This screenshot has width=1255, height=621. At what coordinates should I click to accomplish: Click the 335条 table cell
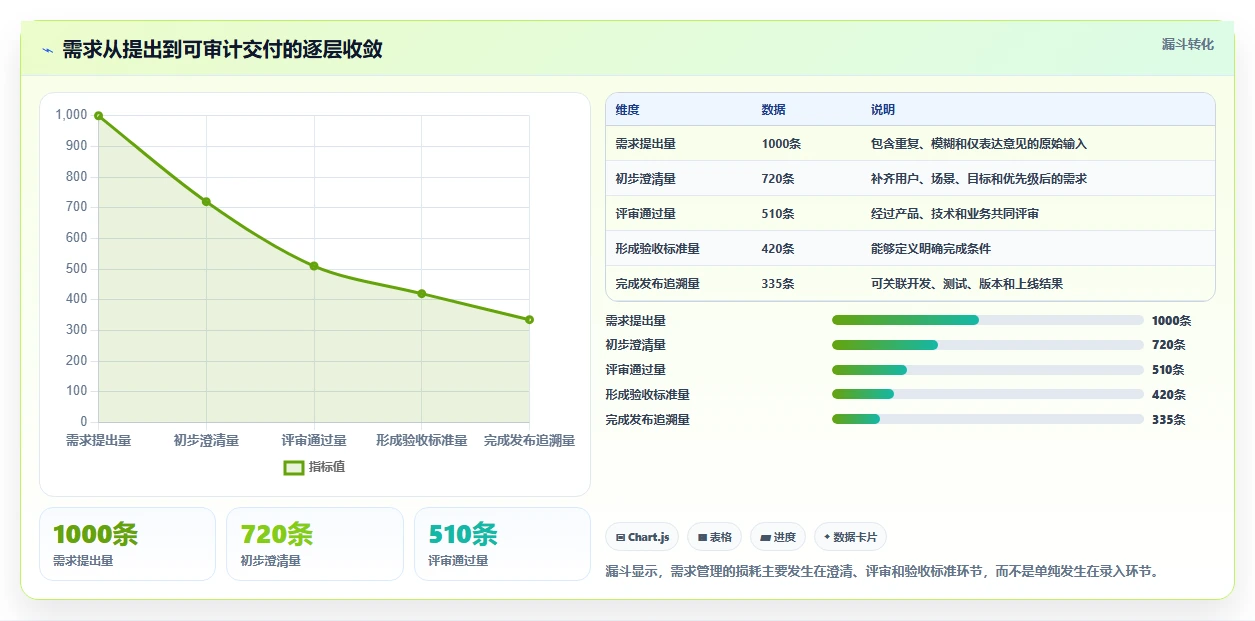point(778,284)
